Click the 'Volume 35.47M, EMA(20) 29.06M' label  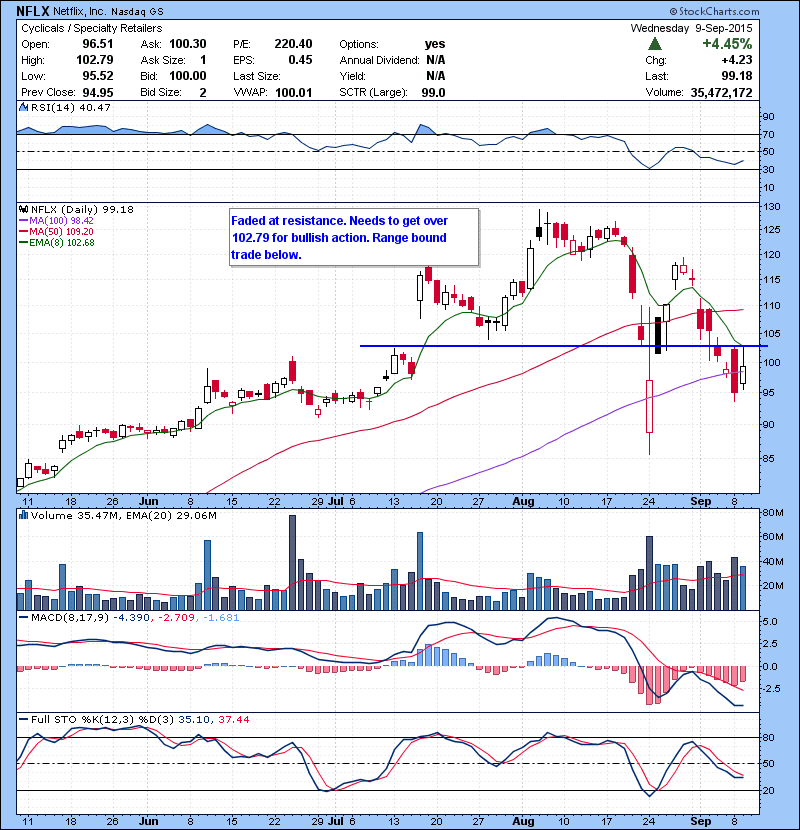click(x=123, y=515)
